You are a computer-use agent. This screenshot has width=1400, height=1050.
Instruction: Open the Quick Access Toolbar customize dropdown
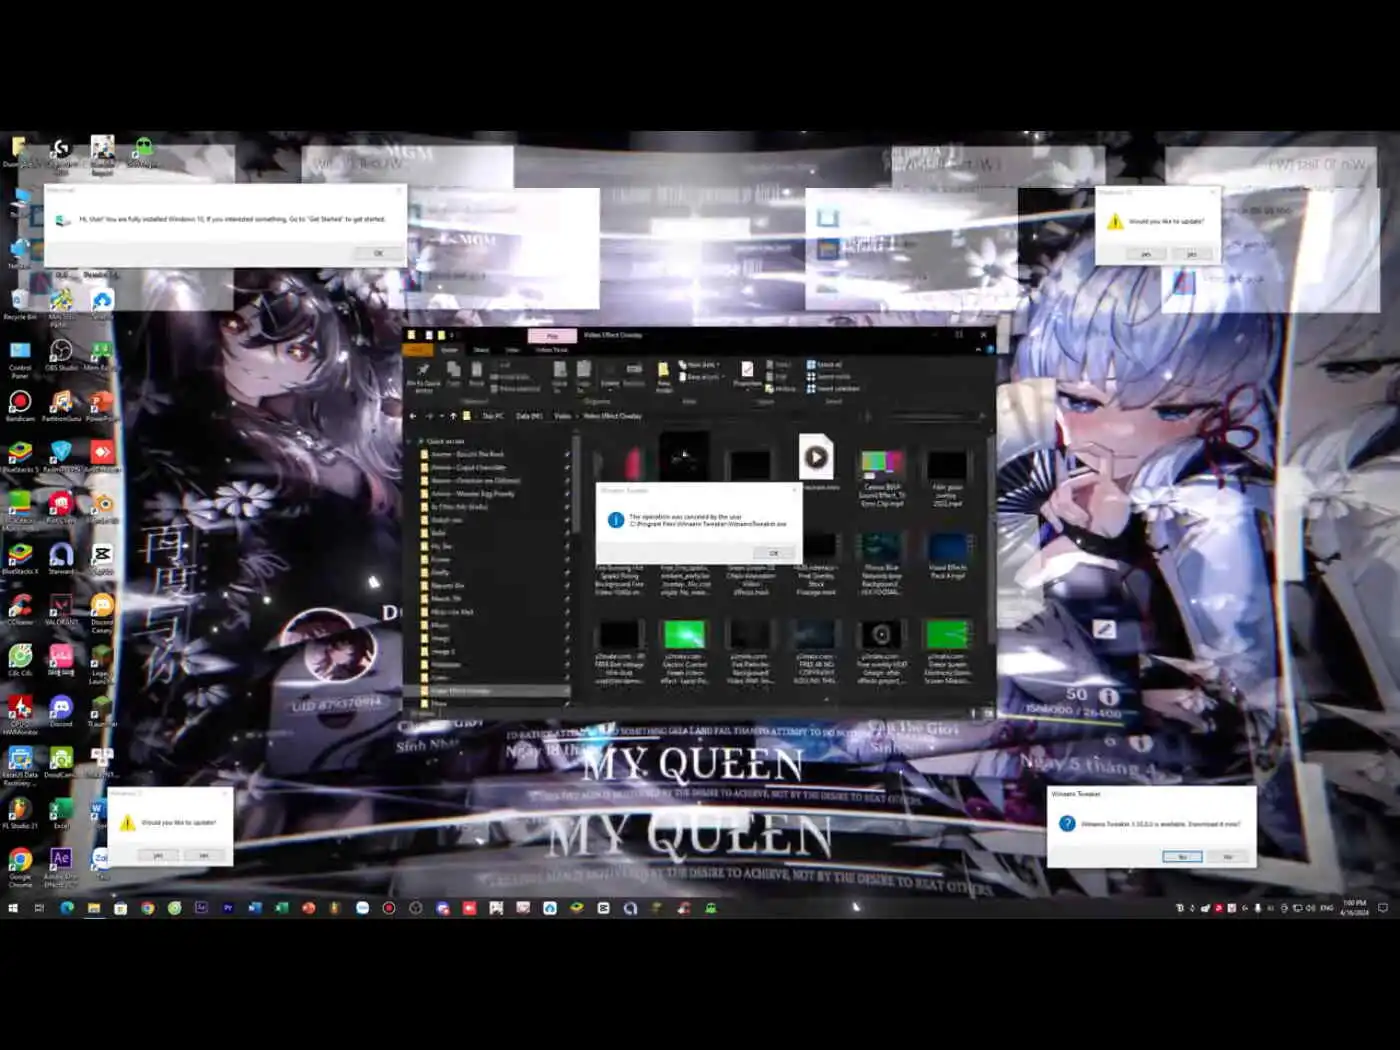[451, 335]
